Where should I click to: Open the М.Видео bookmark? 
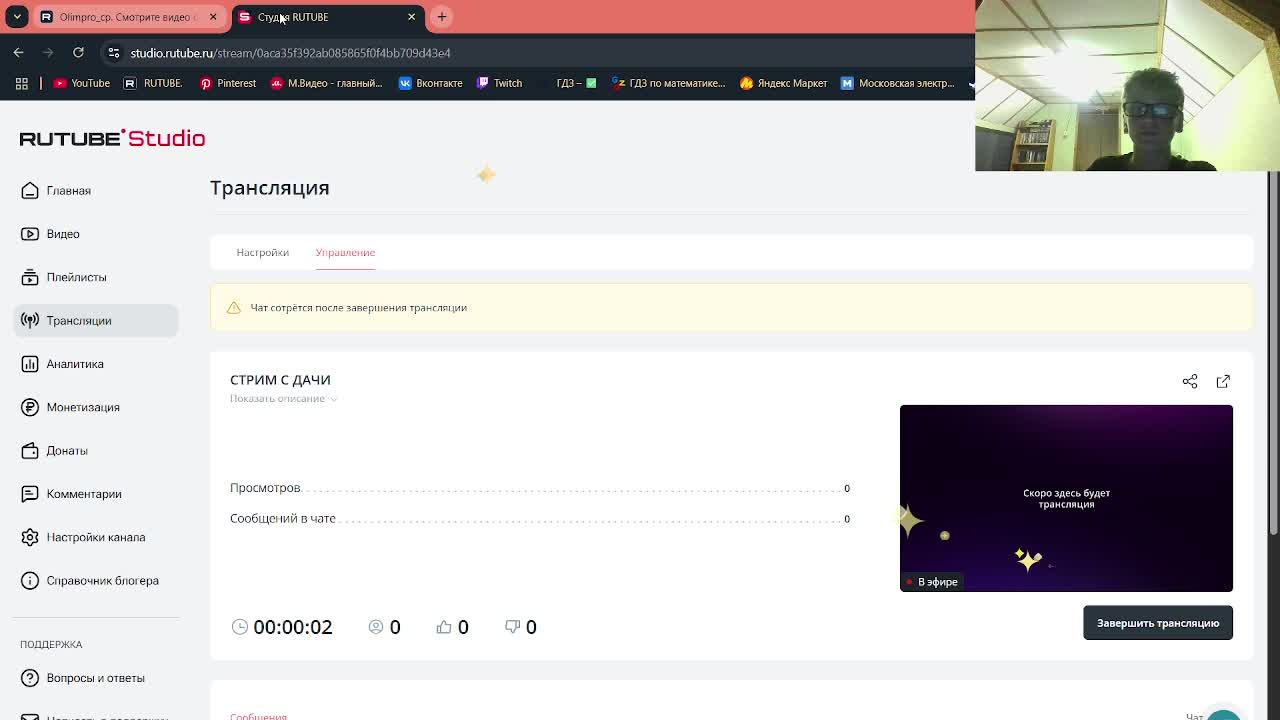tap(326, 83)
